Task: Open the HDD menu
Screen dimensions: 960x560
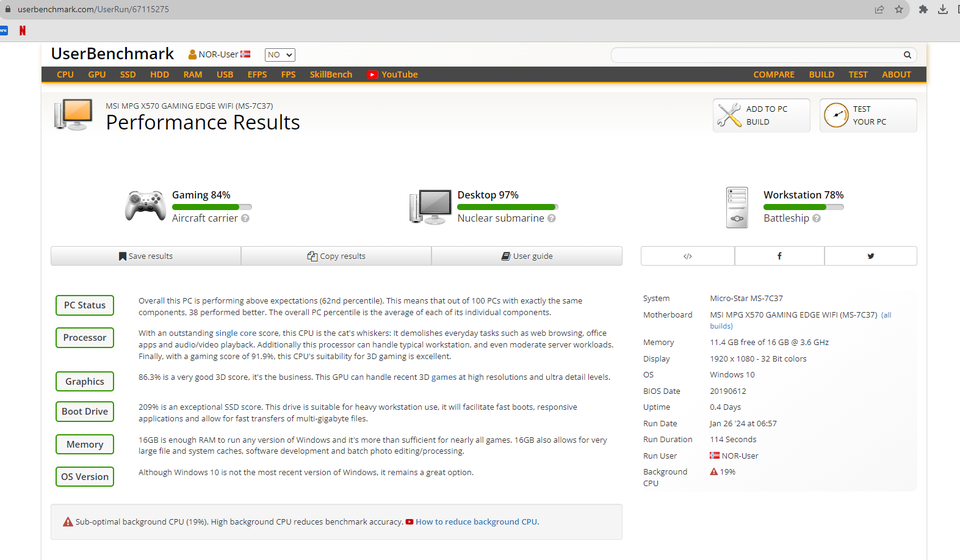Action: [x=160, y=75]
